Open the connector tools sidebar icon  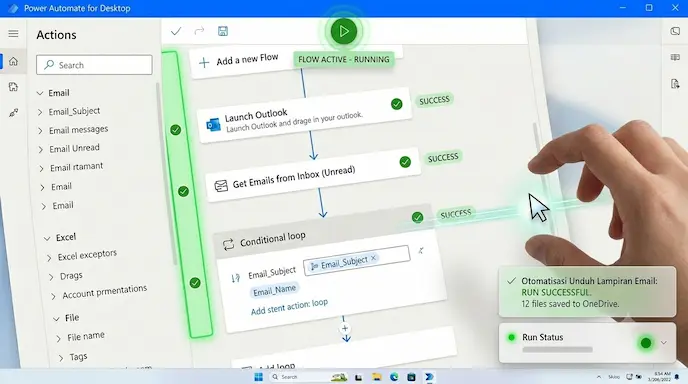coord(13,113)
